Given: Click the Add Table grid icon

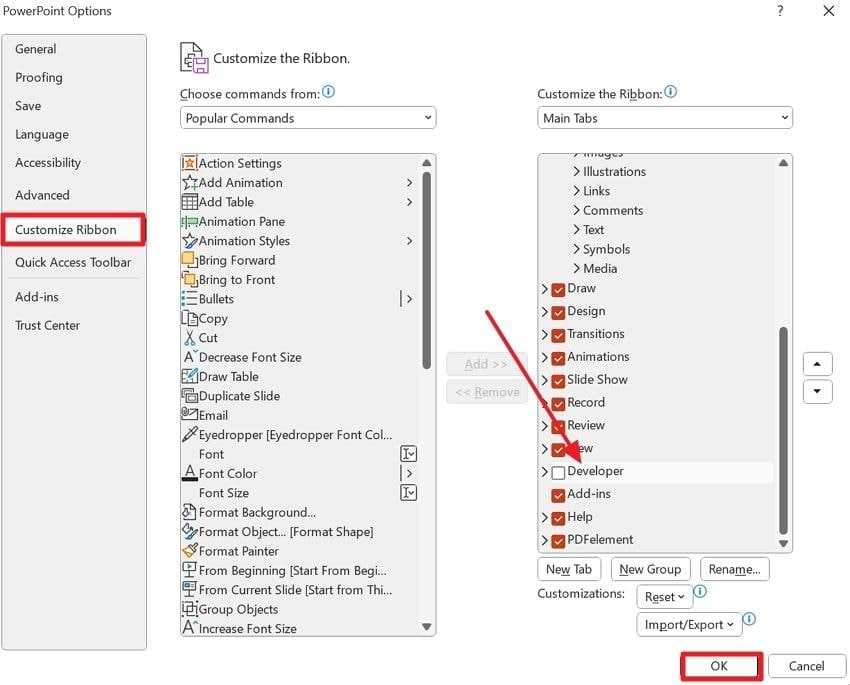Looking at the screenshot, I should tap(190, 202).
